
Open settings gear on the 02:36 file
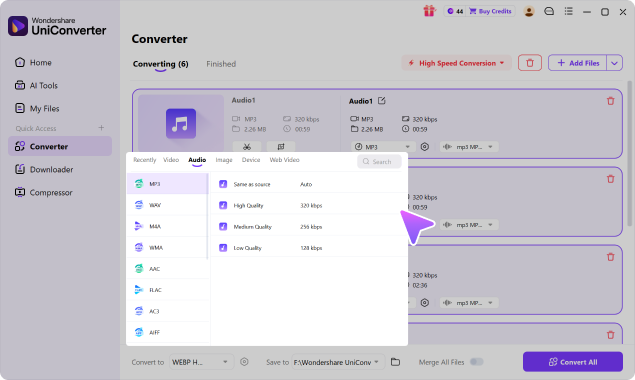(x=424, y=303)
